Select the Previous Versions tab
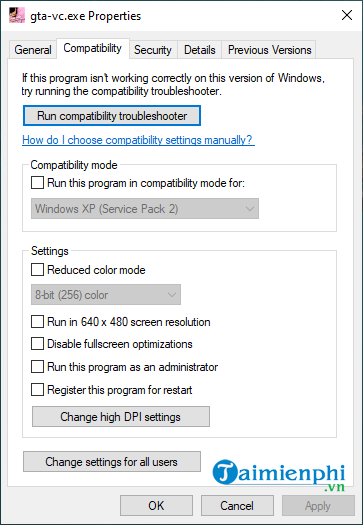Screen dimensions: 363x525 click(x=270, y=50)
